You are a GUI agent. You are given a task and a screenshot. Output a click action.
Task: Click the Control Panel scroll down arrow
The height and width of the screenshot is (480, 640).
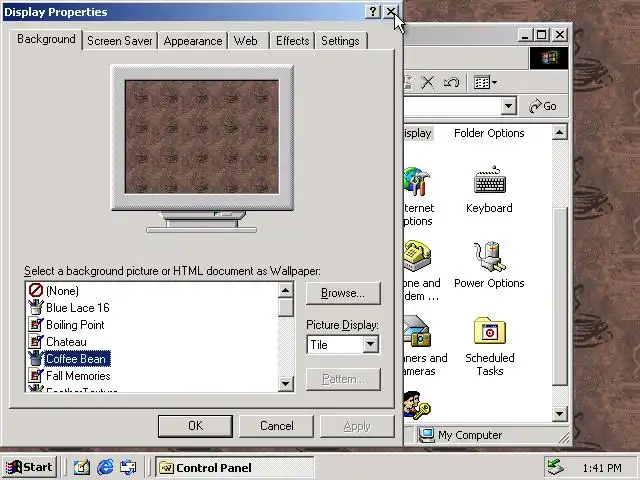559,414
